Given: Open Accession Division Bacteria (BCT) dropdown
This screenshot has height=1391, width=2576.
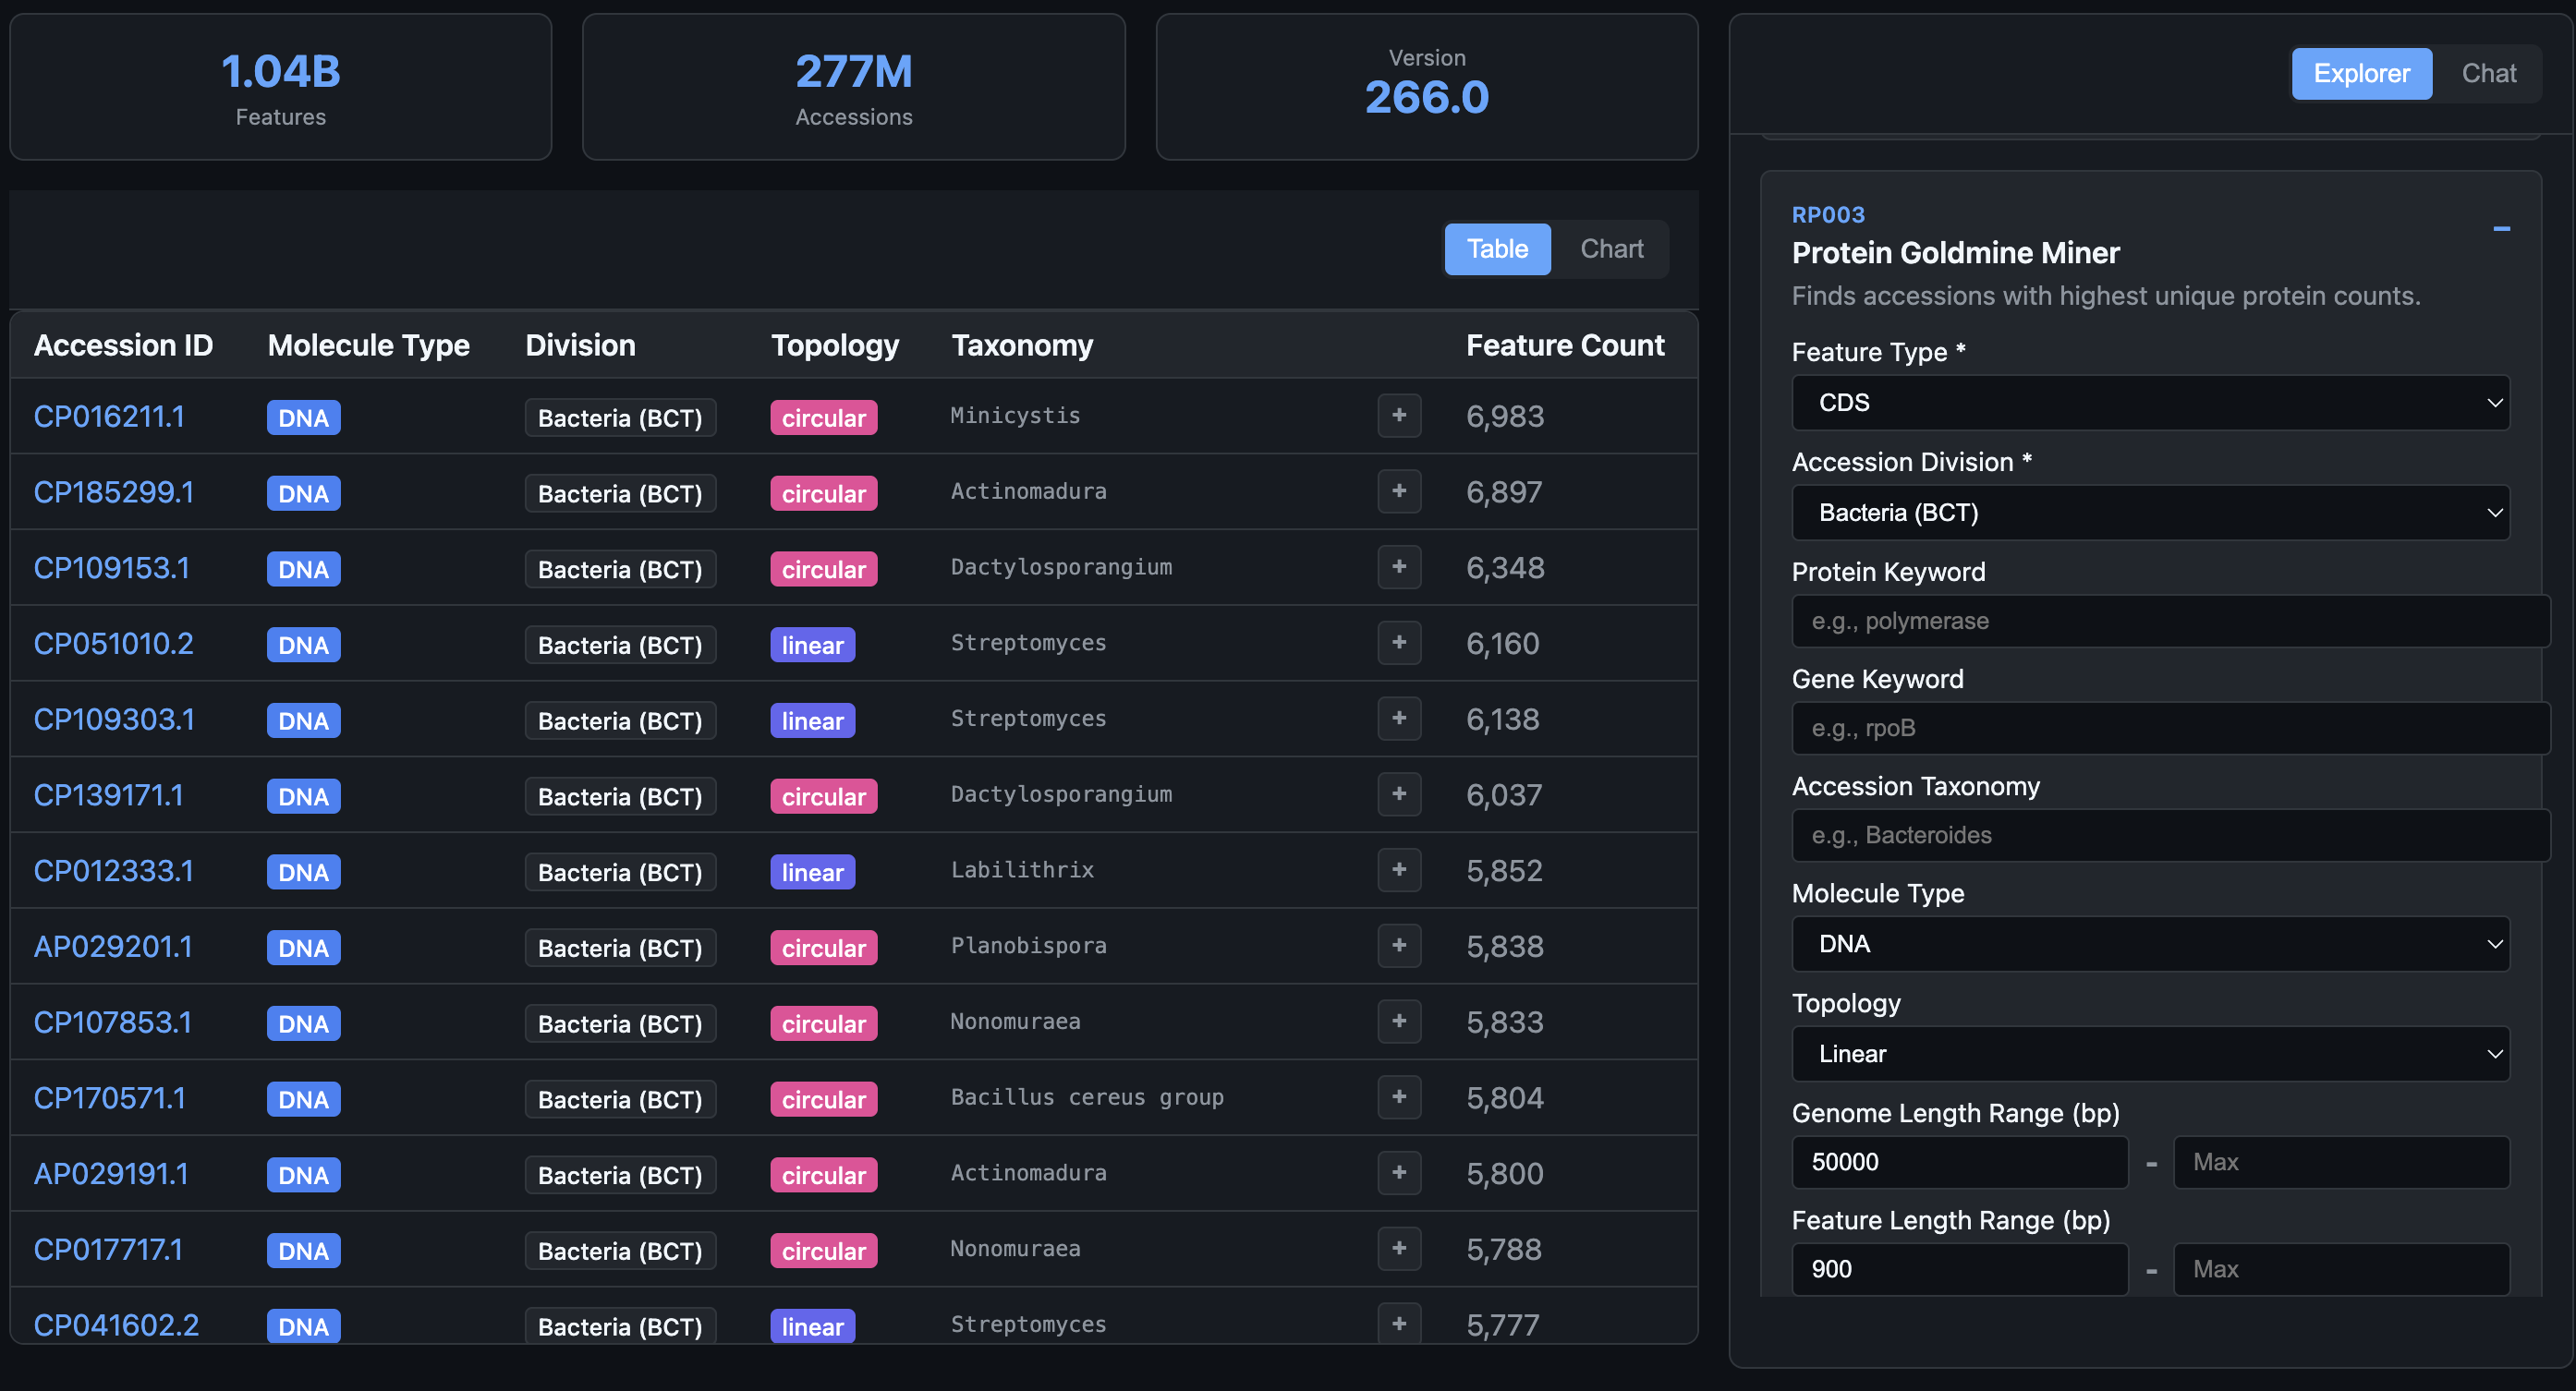Looking at the screenshot, I should [2150, 513].
